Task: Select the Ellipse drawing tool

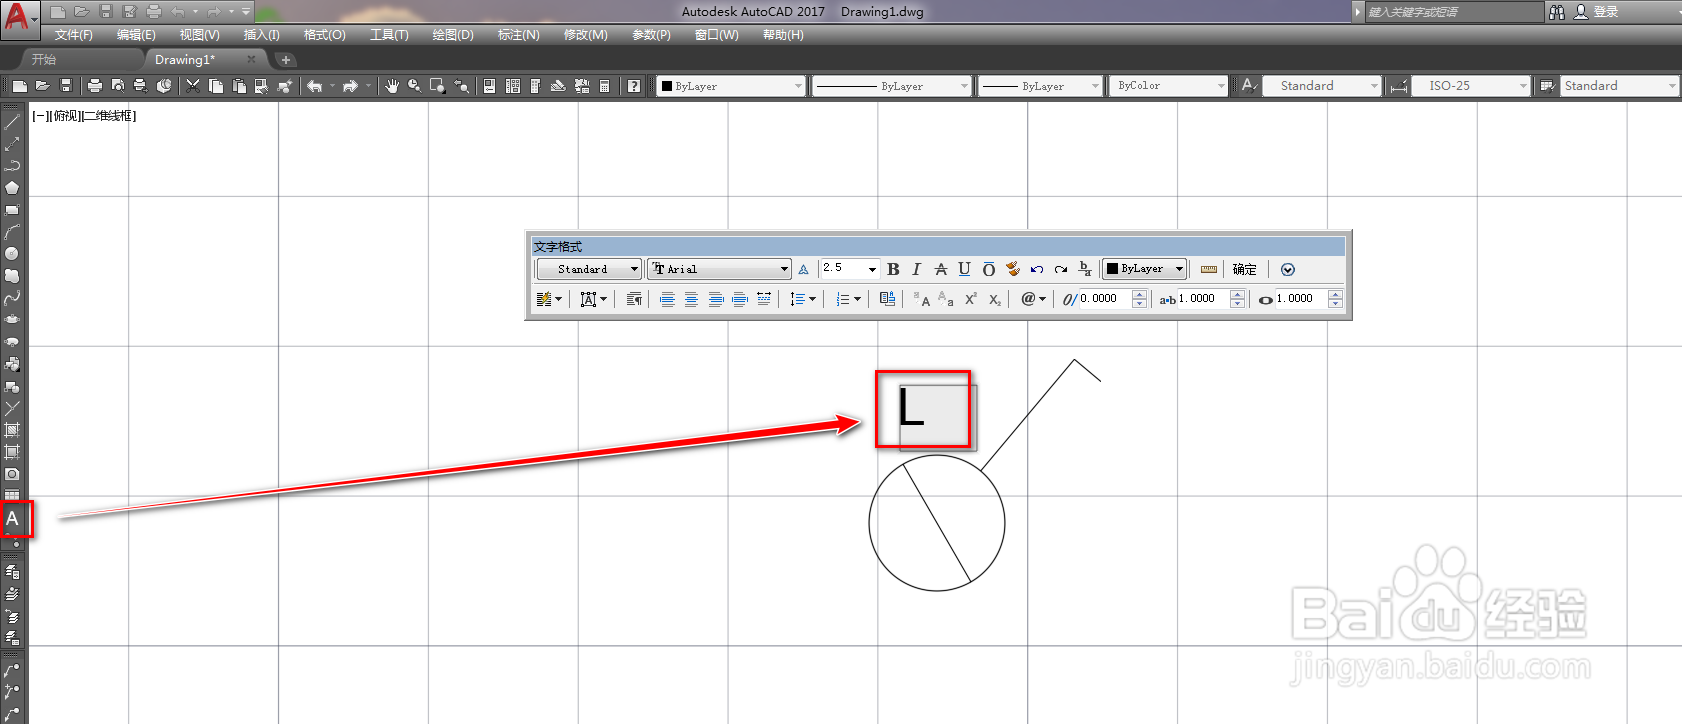Action: point(12,319)
